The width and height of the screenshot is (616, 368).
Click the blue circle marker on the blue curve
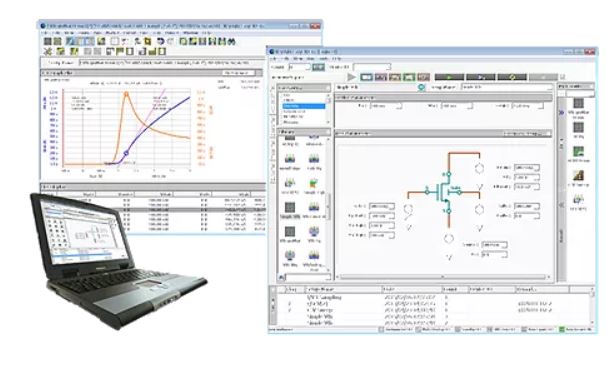click(x=126, y=153)
